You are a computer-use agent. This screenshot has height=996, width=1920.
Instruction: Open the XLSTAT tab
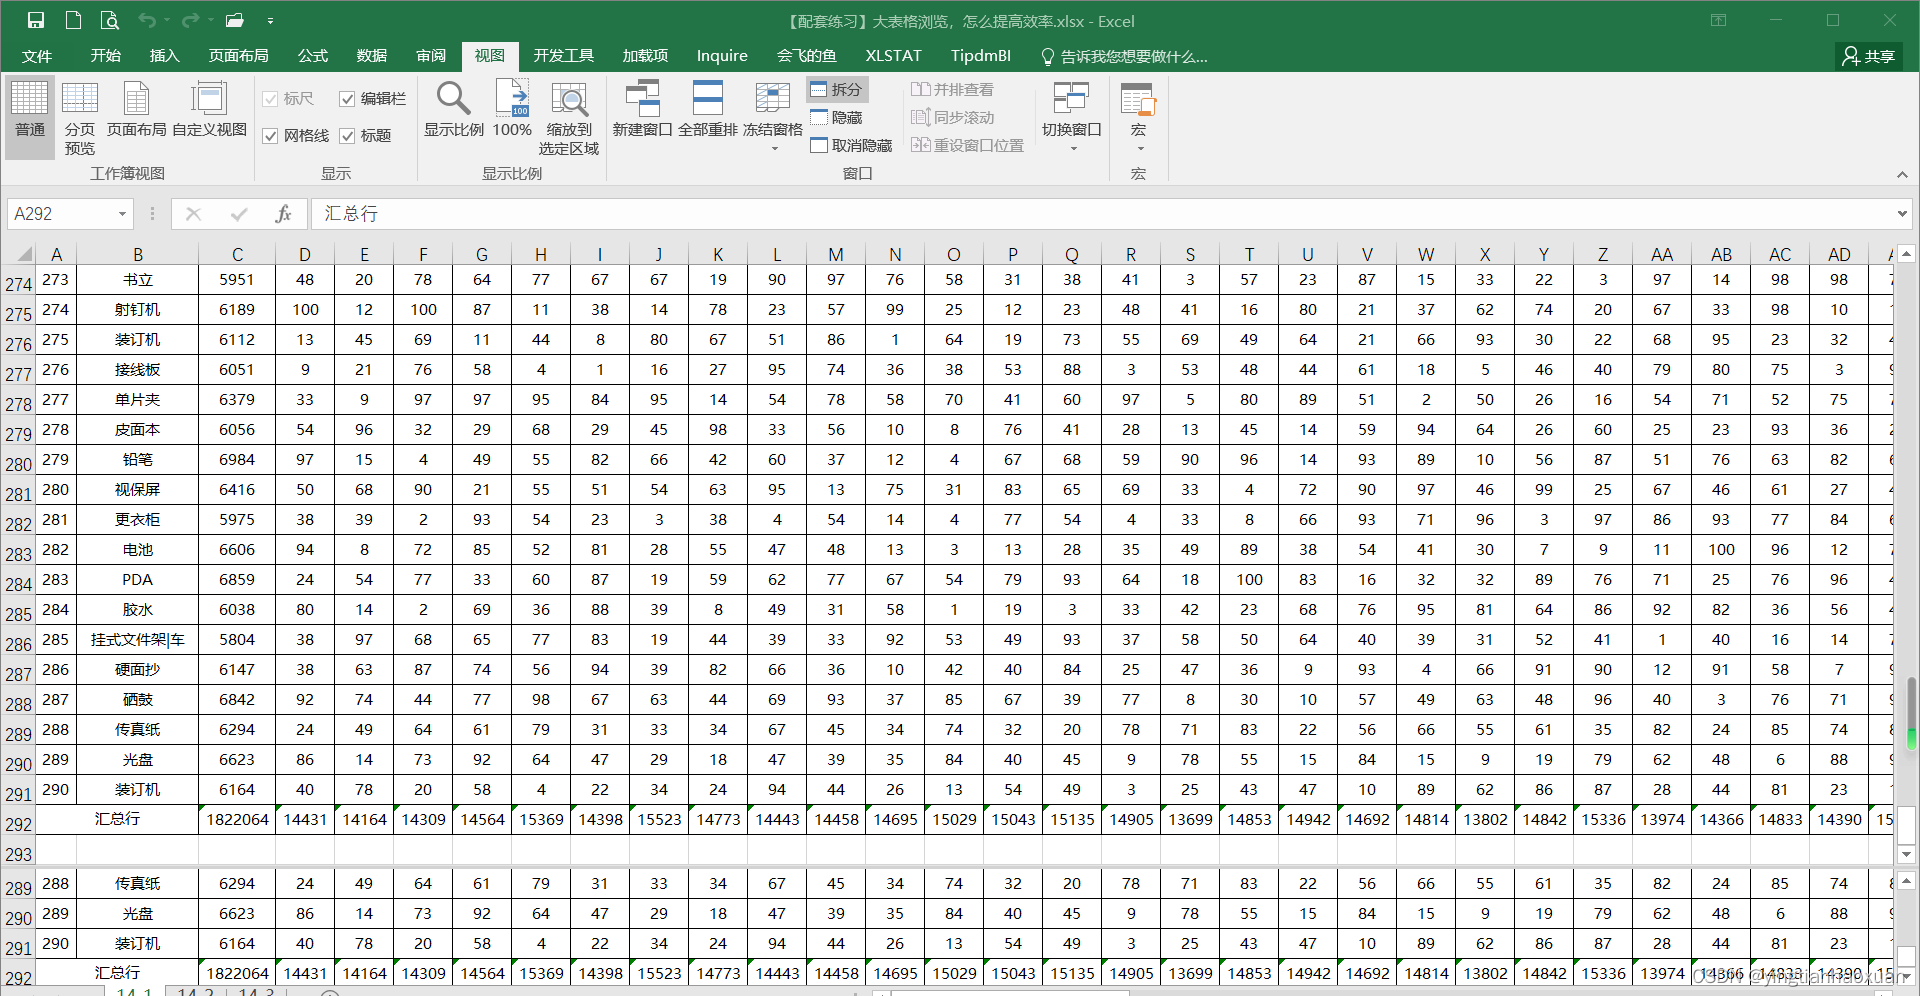pos(893,56)
